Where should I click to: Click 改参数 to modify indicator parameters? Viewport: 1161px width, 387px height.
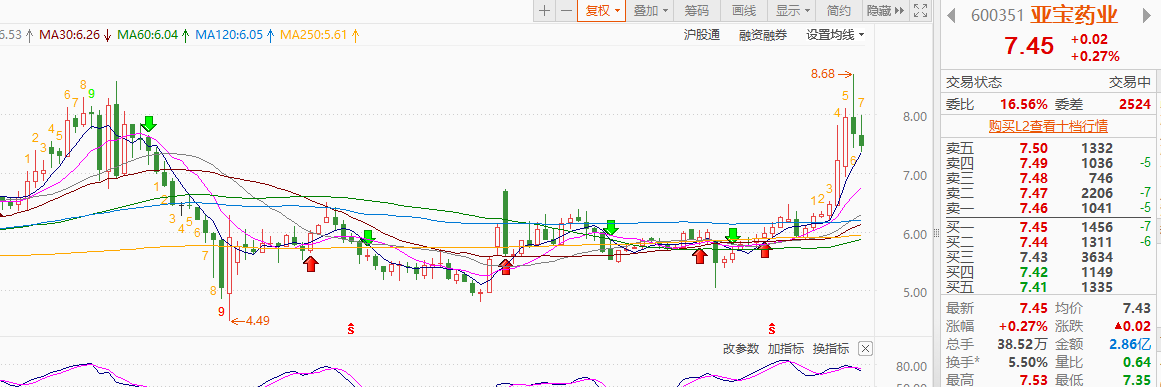[741, 349]
